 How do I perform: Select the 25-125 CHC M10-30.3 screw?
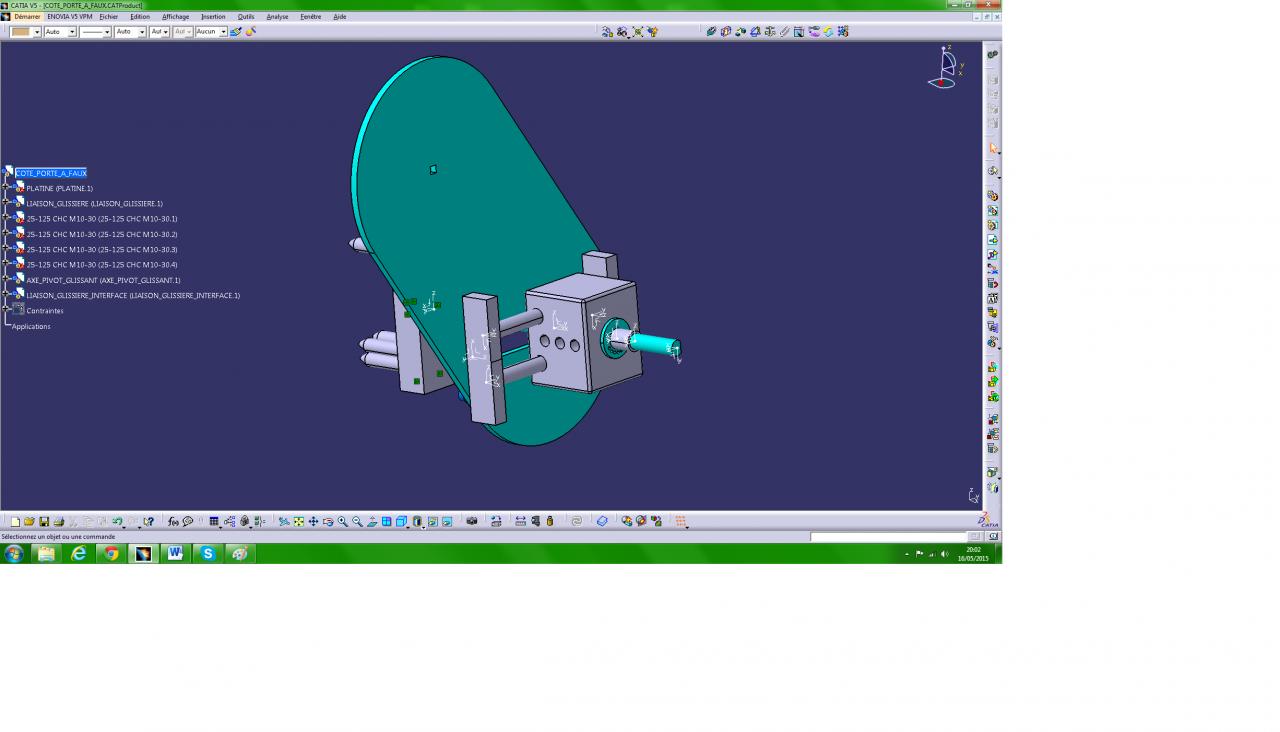[102, 249]
